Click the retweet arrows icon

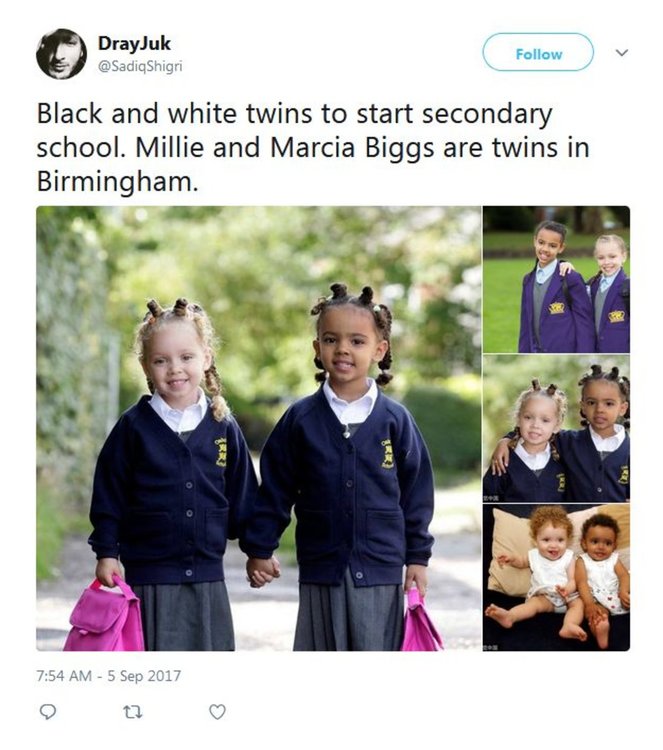133,712
